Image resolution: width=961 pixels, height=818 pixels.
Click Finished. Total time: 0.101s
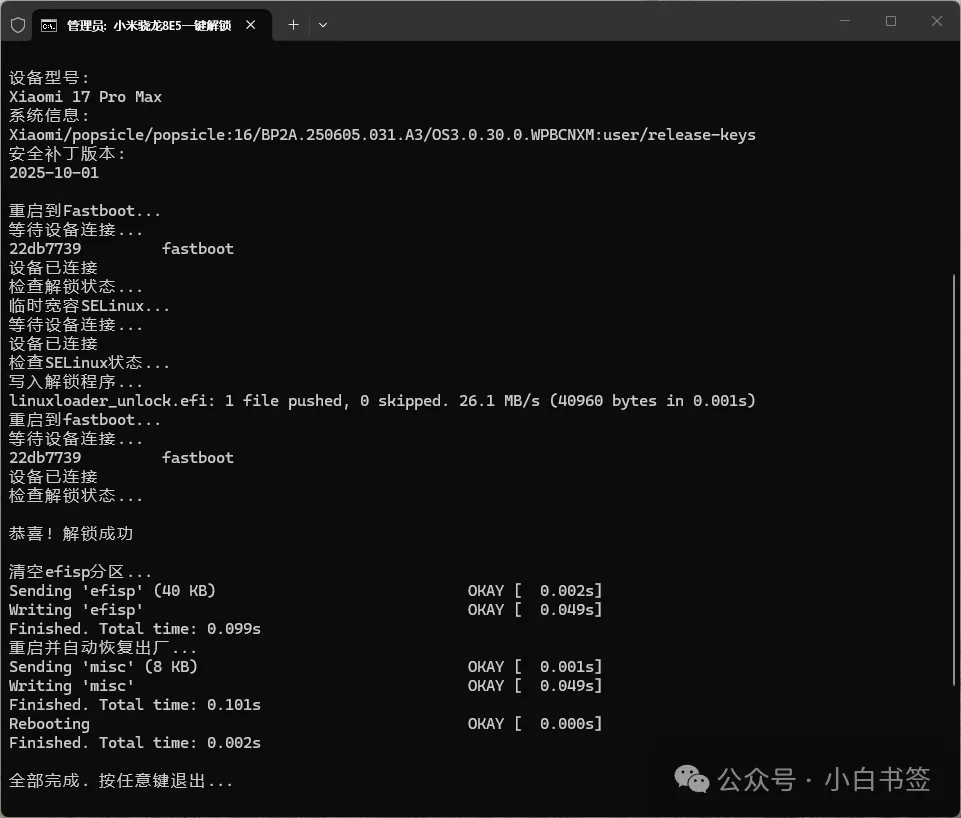pos(135,705)
